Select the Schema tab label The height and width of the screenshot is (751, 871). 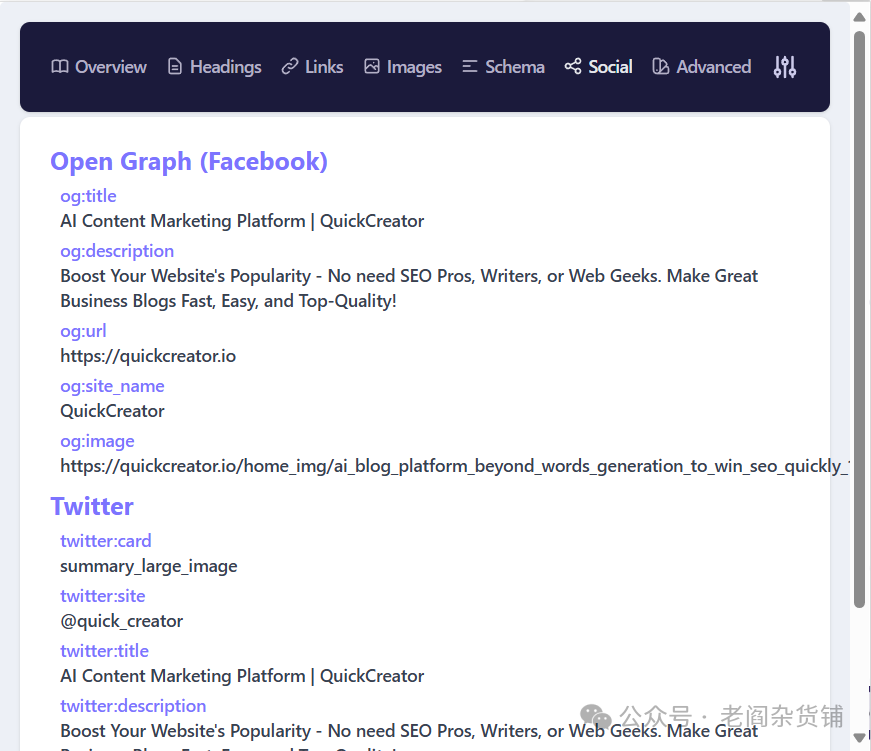click(x=515, y=67)
